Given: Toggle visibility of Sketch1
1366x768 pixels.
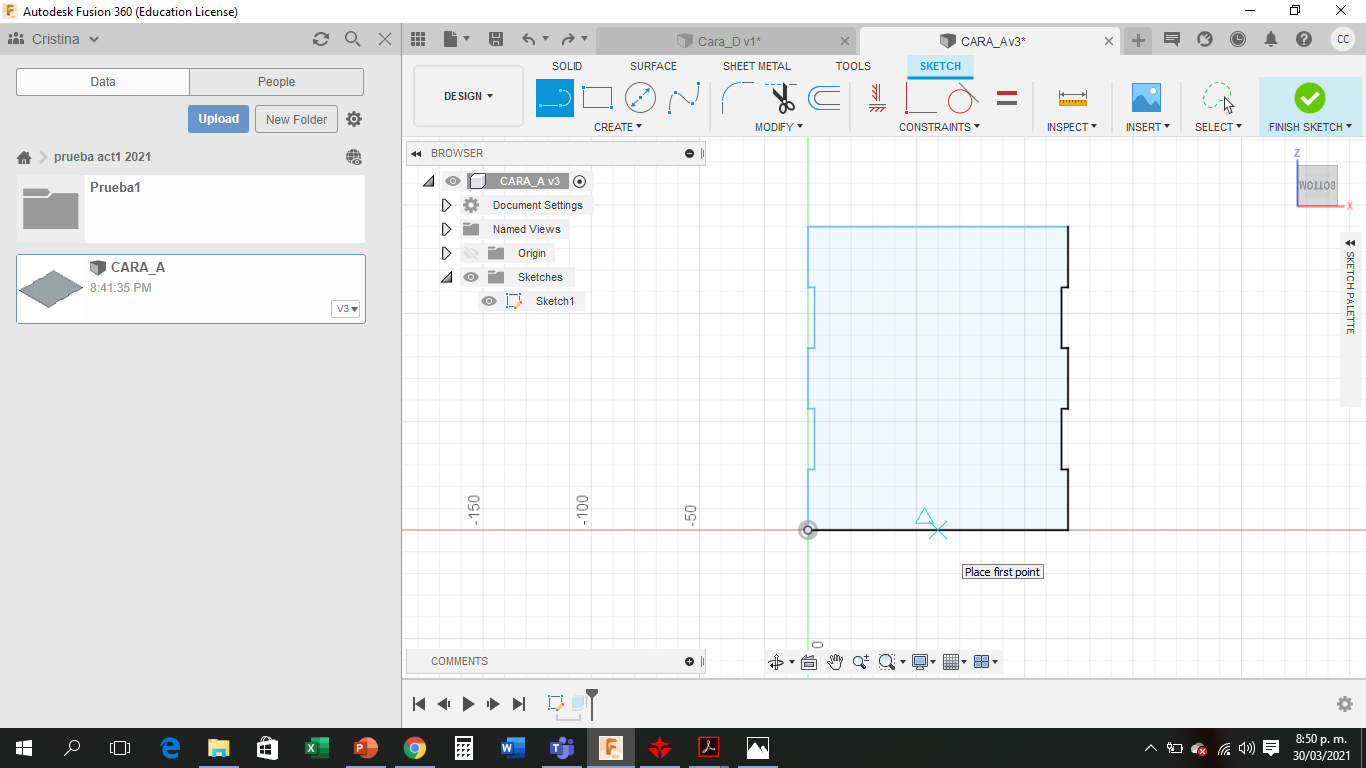Looking at the screenshot, I should [489, 301].
